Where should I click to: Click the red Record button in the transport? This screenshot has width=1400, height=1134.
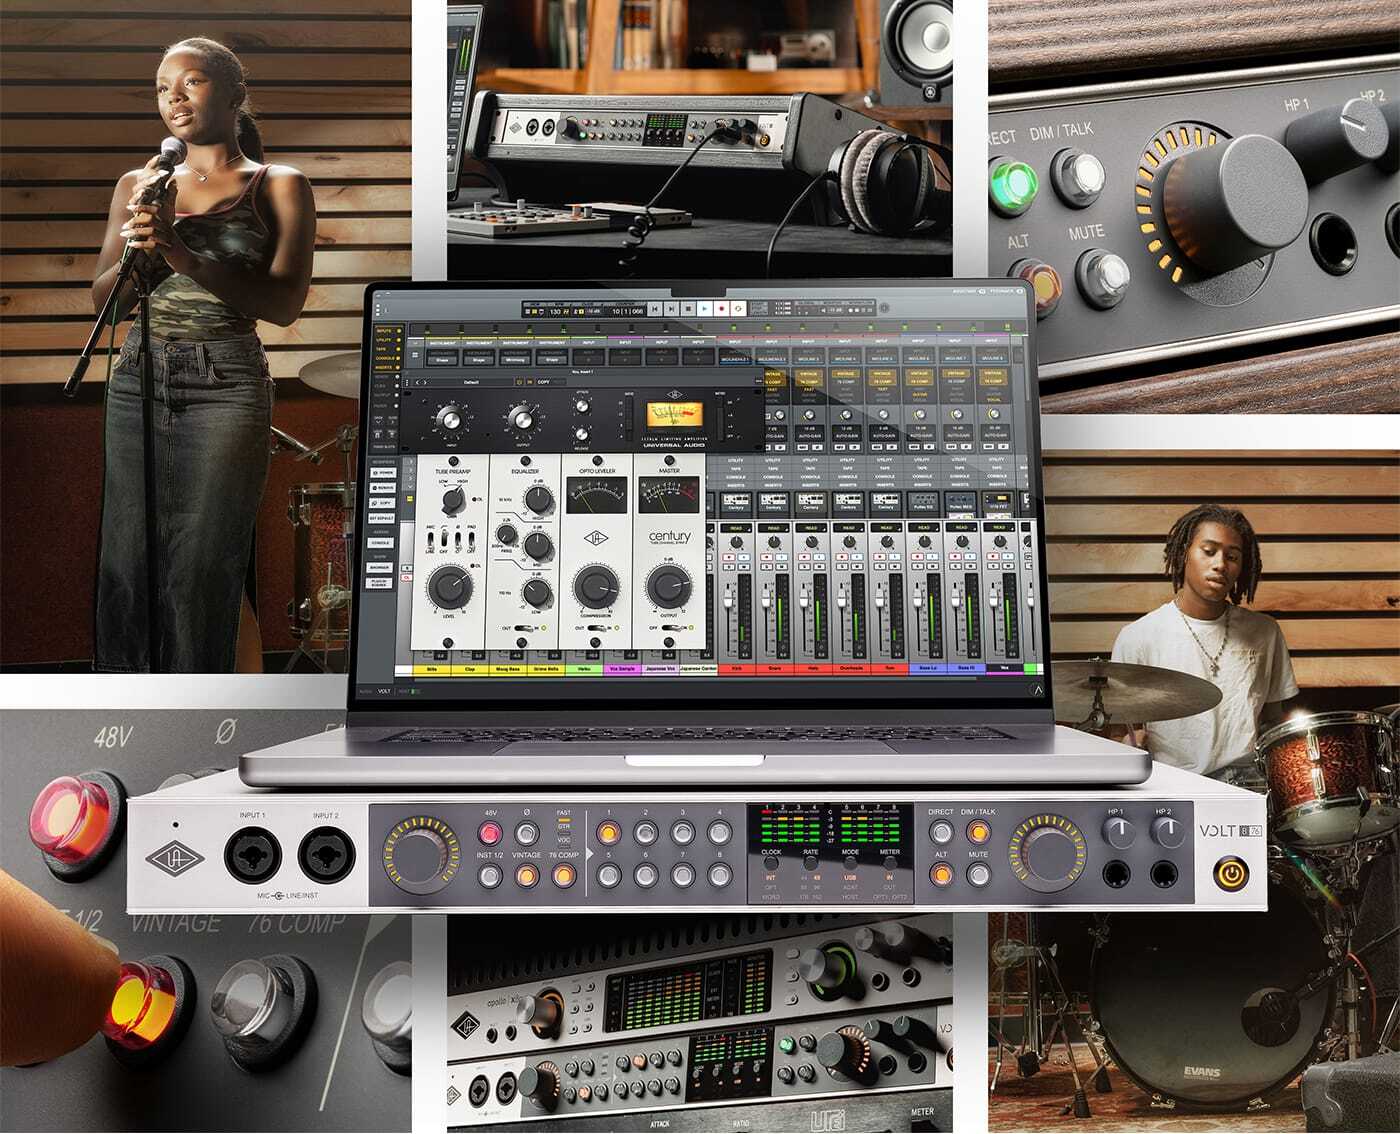tap(720, 310)
